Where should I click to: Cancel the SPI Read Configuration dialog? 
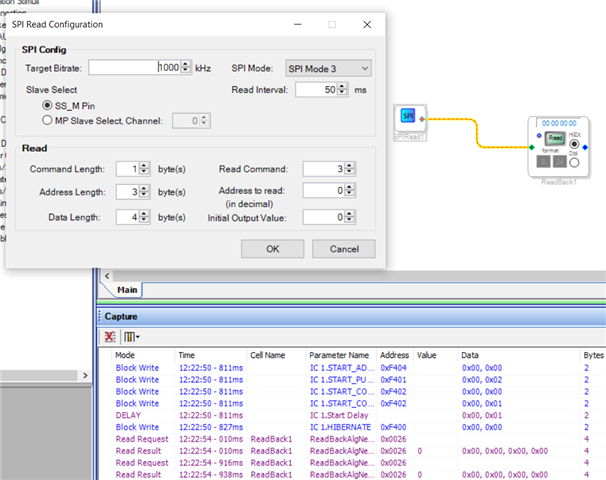[344, 249]
